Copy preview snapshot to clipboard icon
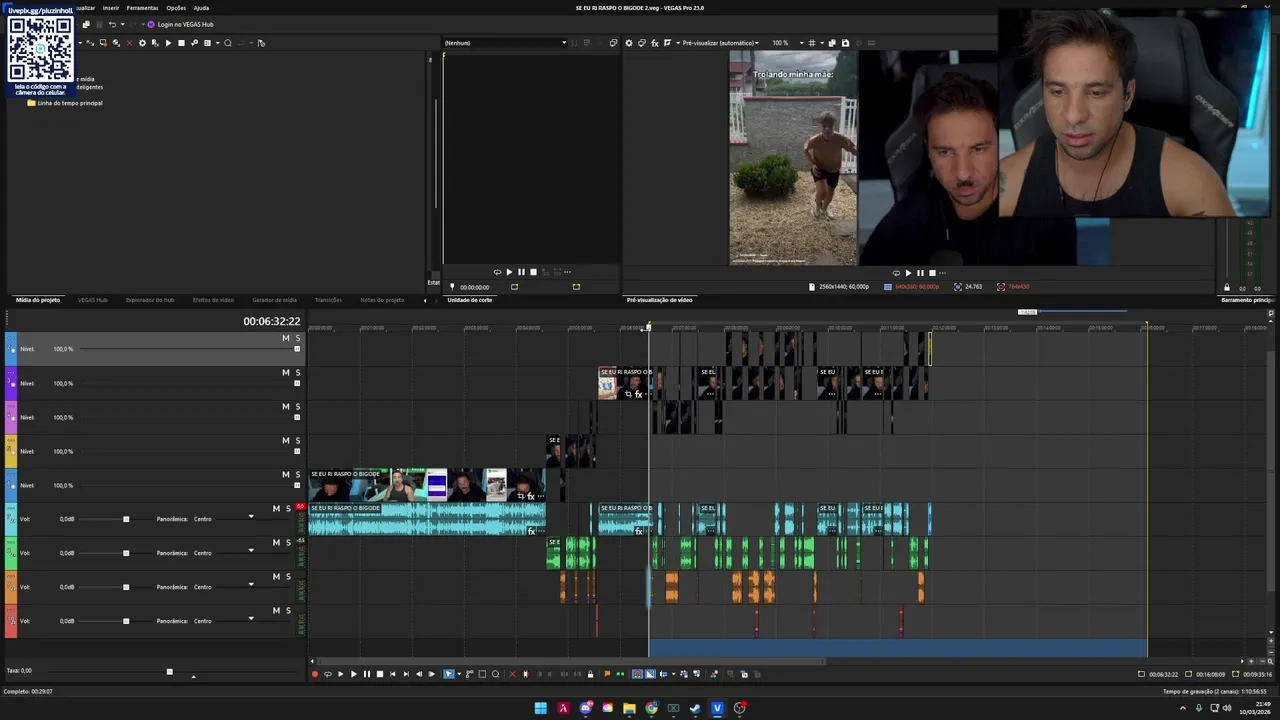Screen dimensions: 1280x720 point(832,43)
